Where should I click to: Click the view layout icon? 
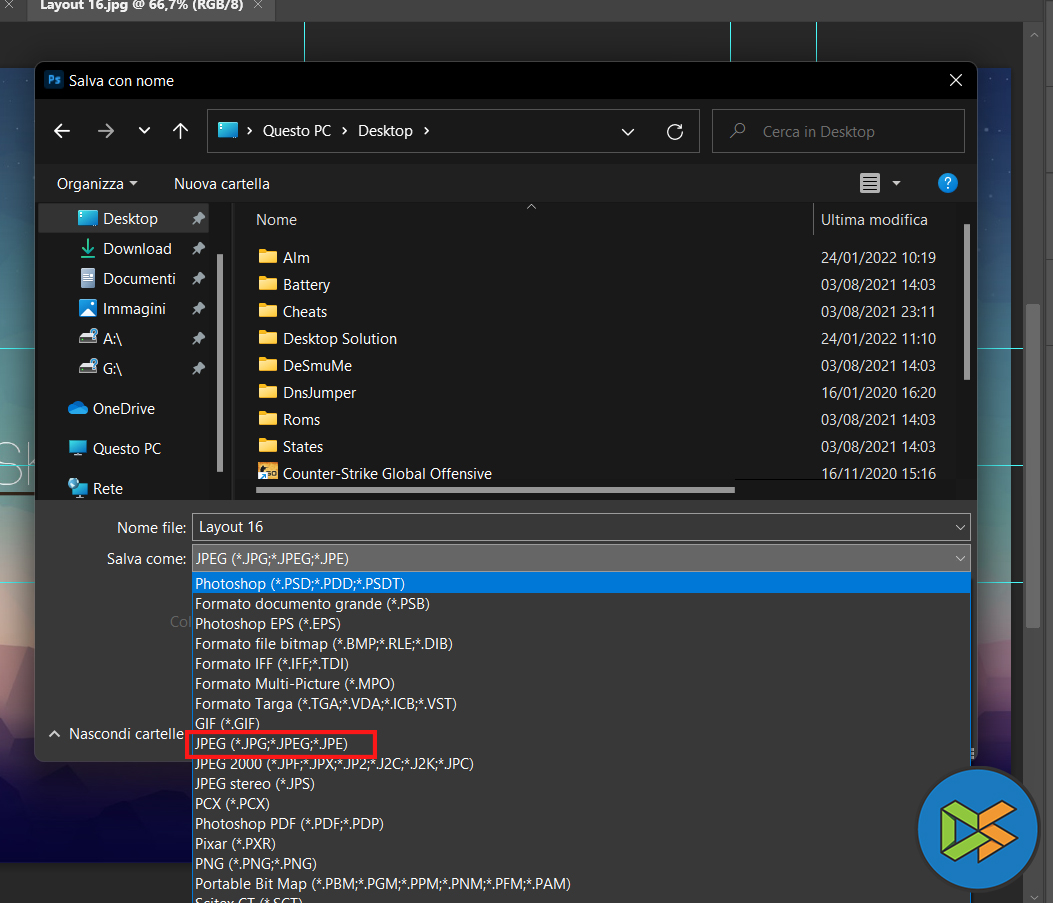tap(870, 183)
